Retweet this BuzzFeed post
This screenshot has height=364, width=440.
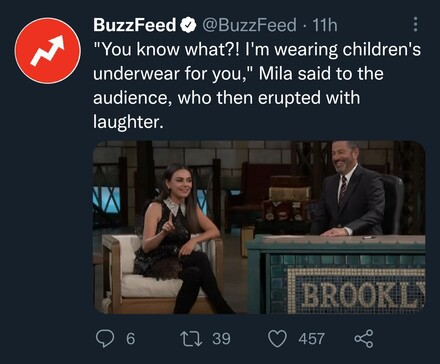[x=191, y=338]
